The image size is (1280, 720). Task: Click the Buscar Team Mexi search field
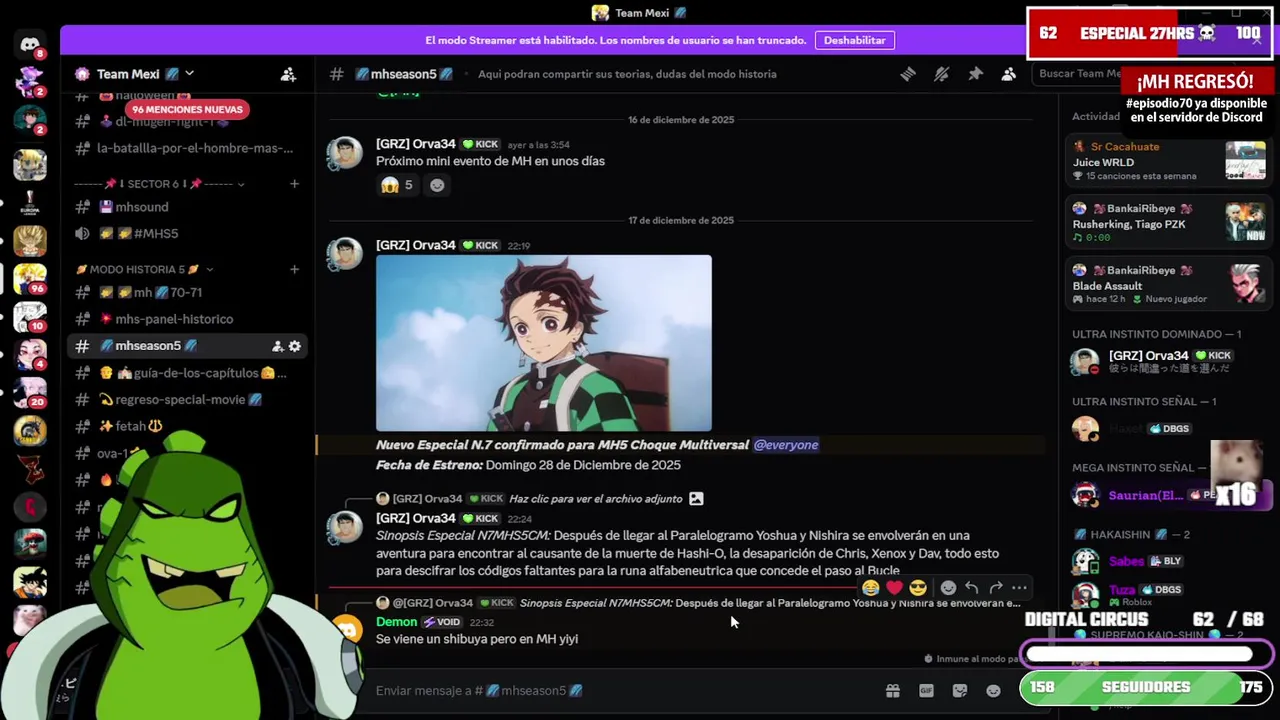point(1078,74)
